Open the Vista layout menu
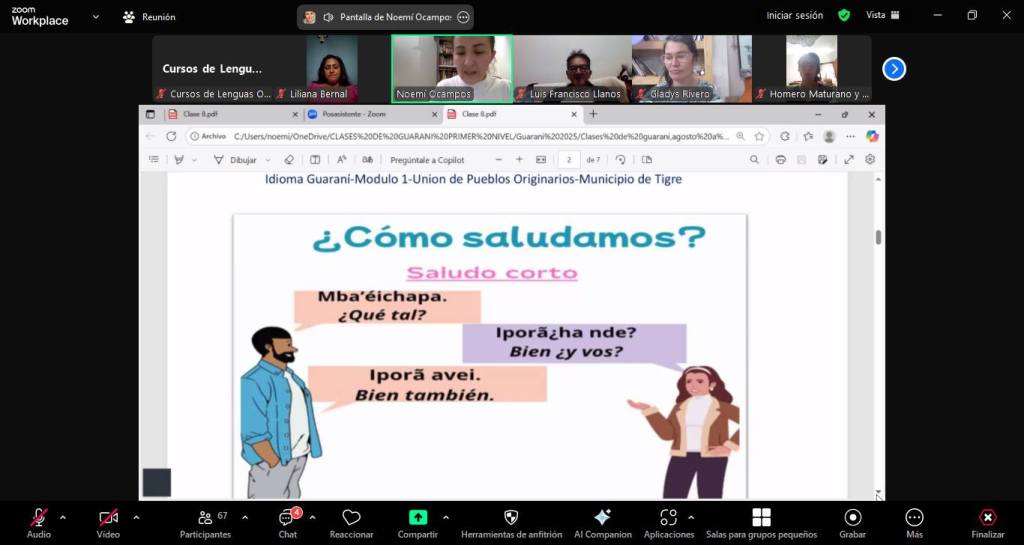The image size is (1024, 545). [882, 16]
